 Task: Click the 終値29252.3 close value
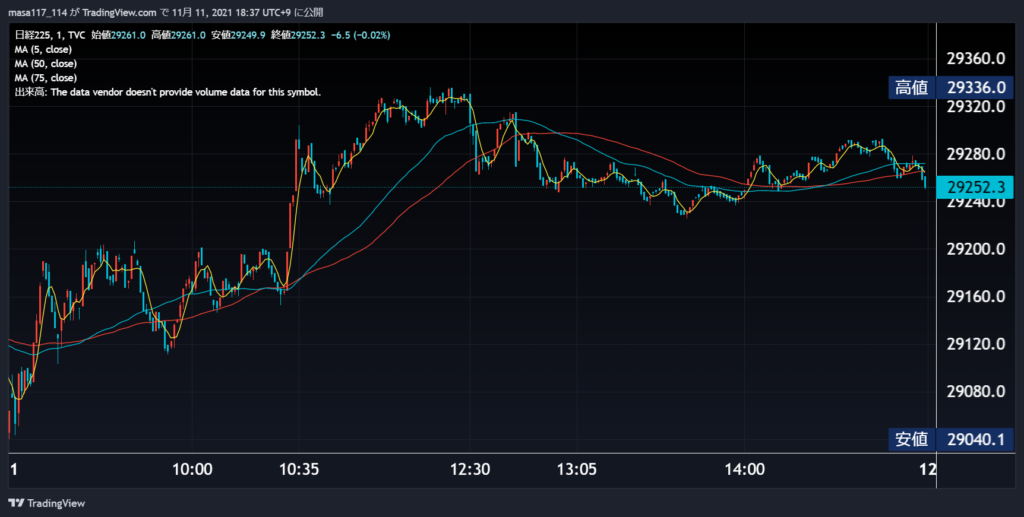tap(298, 35)
